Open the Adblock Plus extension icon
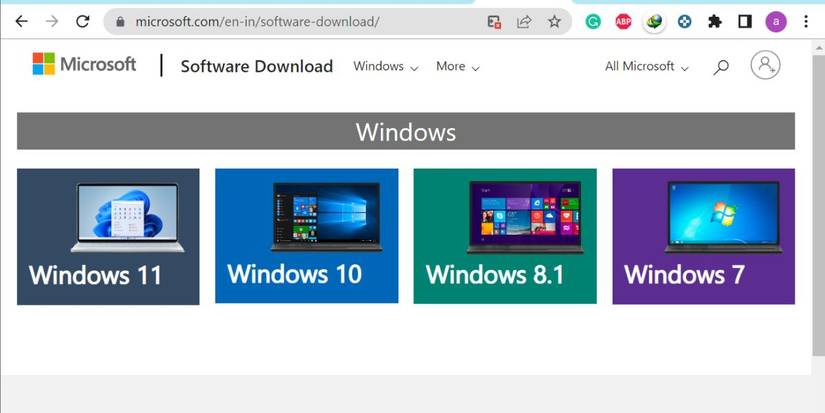Screen dimensions: 825x413 point(623,22)
